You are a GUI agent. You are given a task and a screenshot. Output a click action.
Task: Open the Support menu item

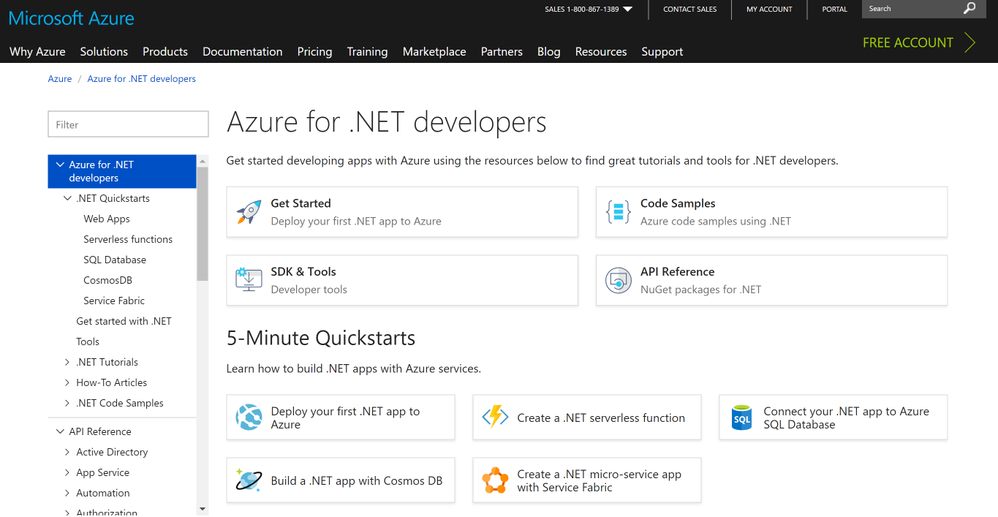662,52
